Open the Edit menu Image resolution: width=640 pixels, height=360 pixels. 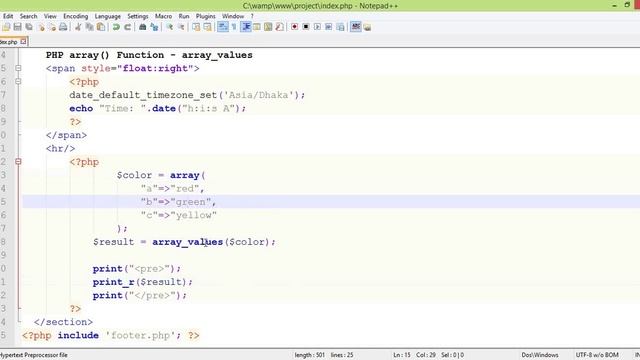(x=8, y=16)
